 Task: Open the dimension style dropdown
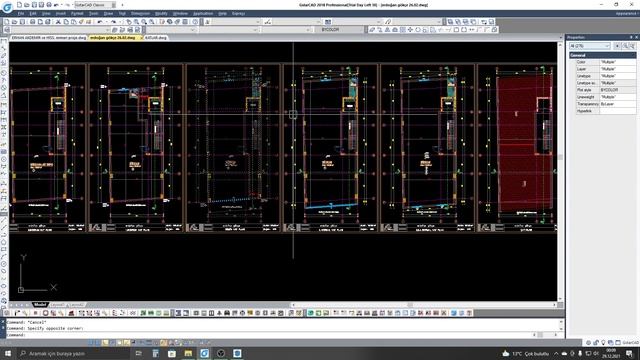[x=296, y=22]
